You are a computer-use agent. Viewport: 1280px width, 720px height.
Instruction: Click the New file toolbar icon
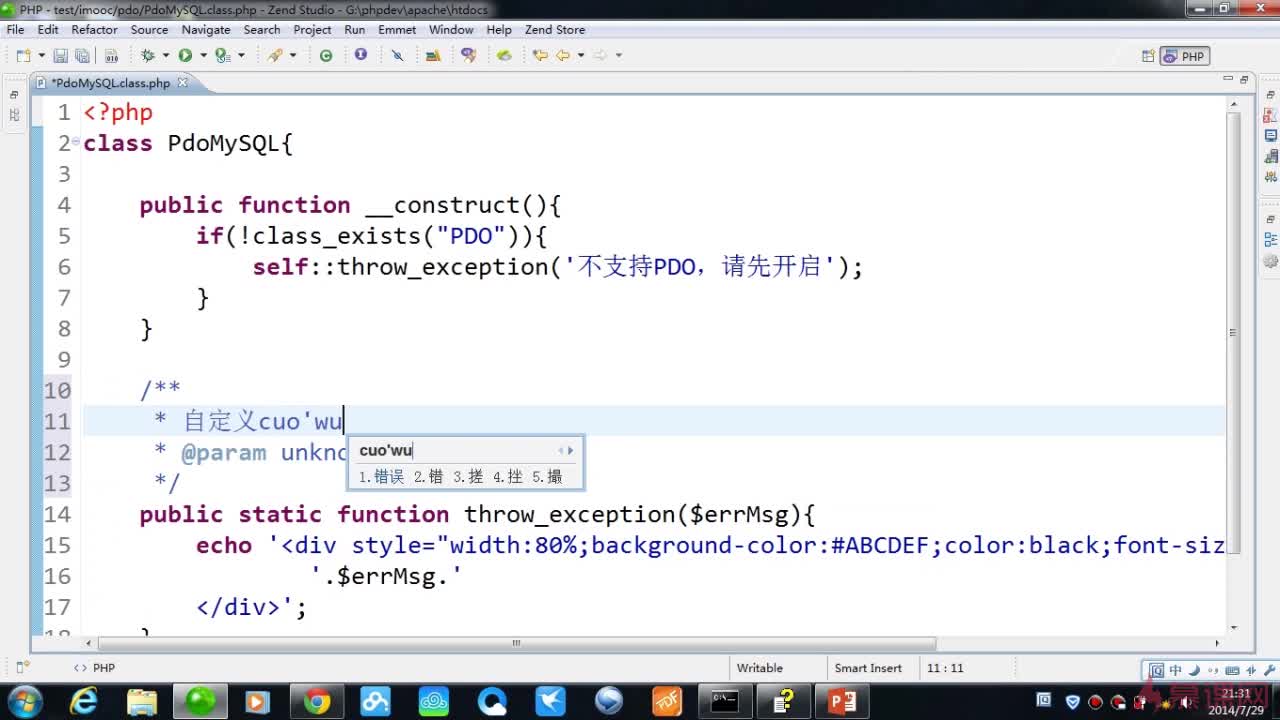tap(23, 56)
